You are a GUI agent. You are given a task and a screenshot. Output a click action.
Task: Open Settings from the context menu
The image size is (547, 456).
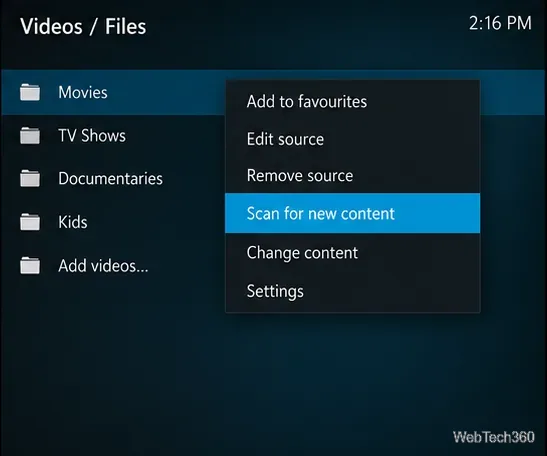pos(352,291)
